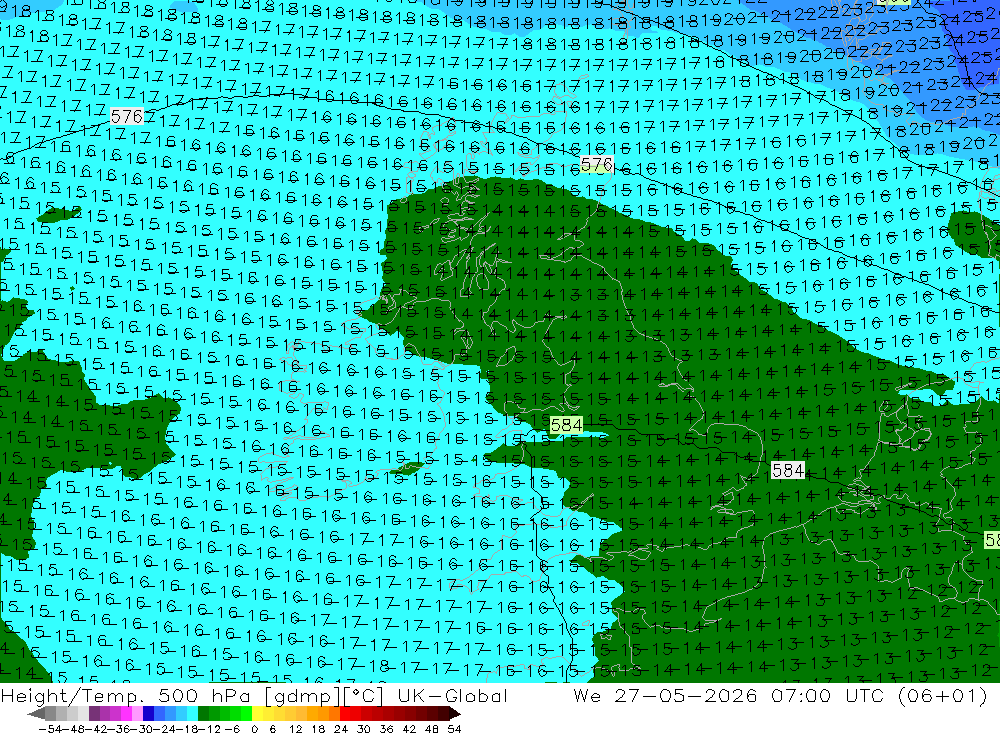The image size is (1000, 733).
Task: Click the "36" legend scale value
Action: coord(386,729)
